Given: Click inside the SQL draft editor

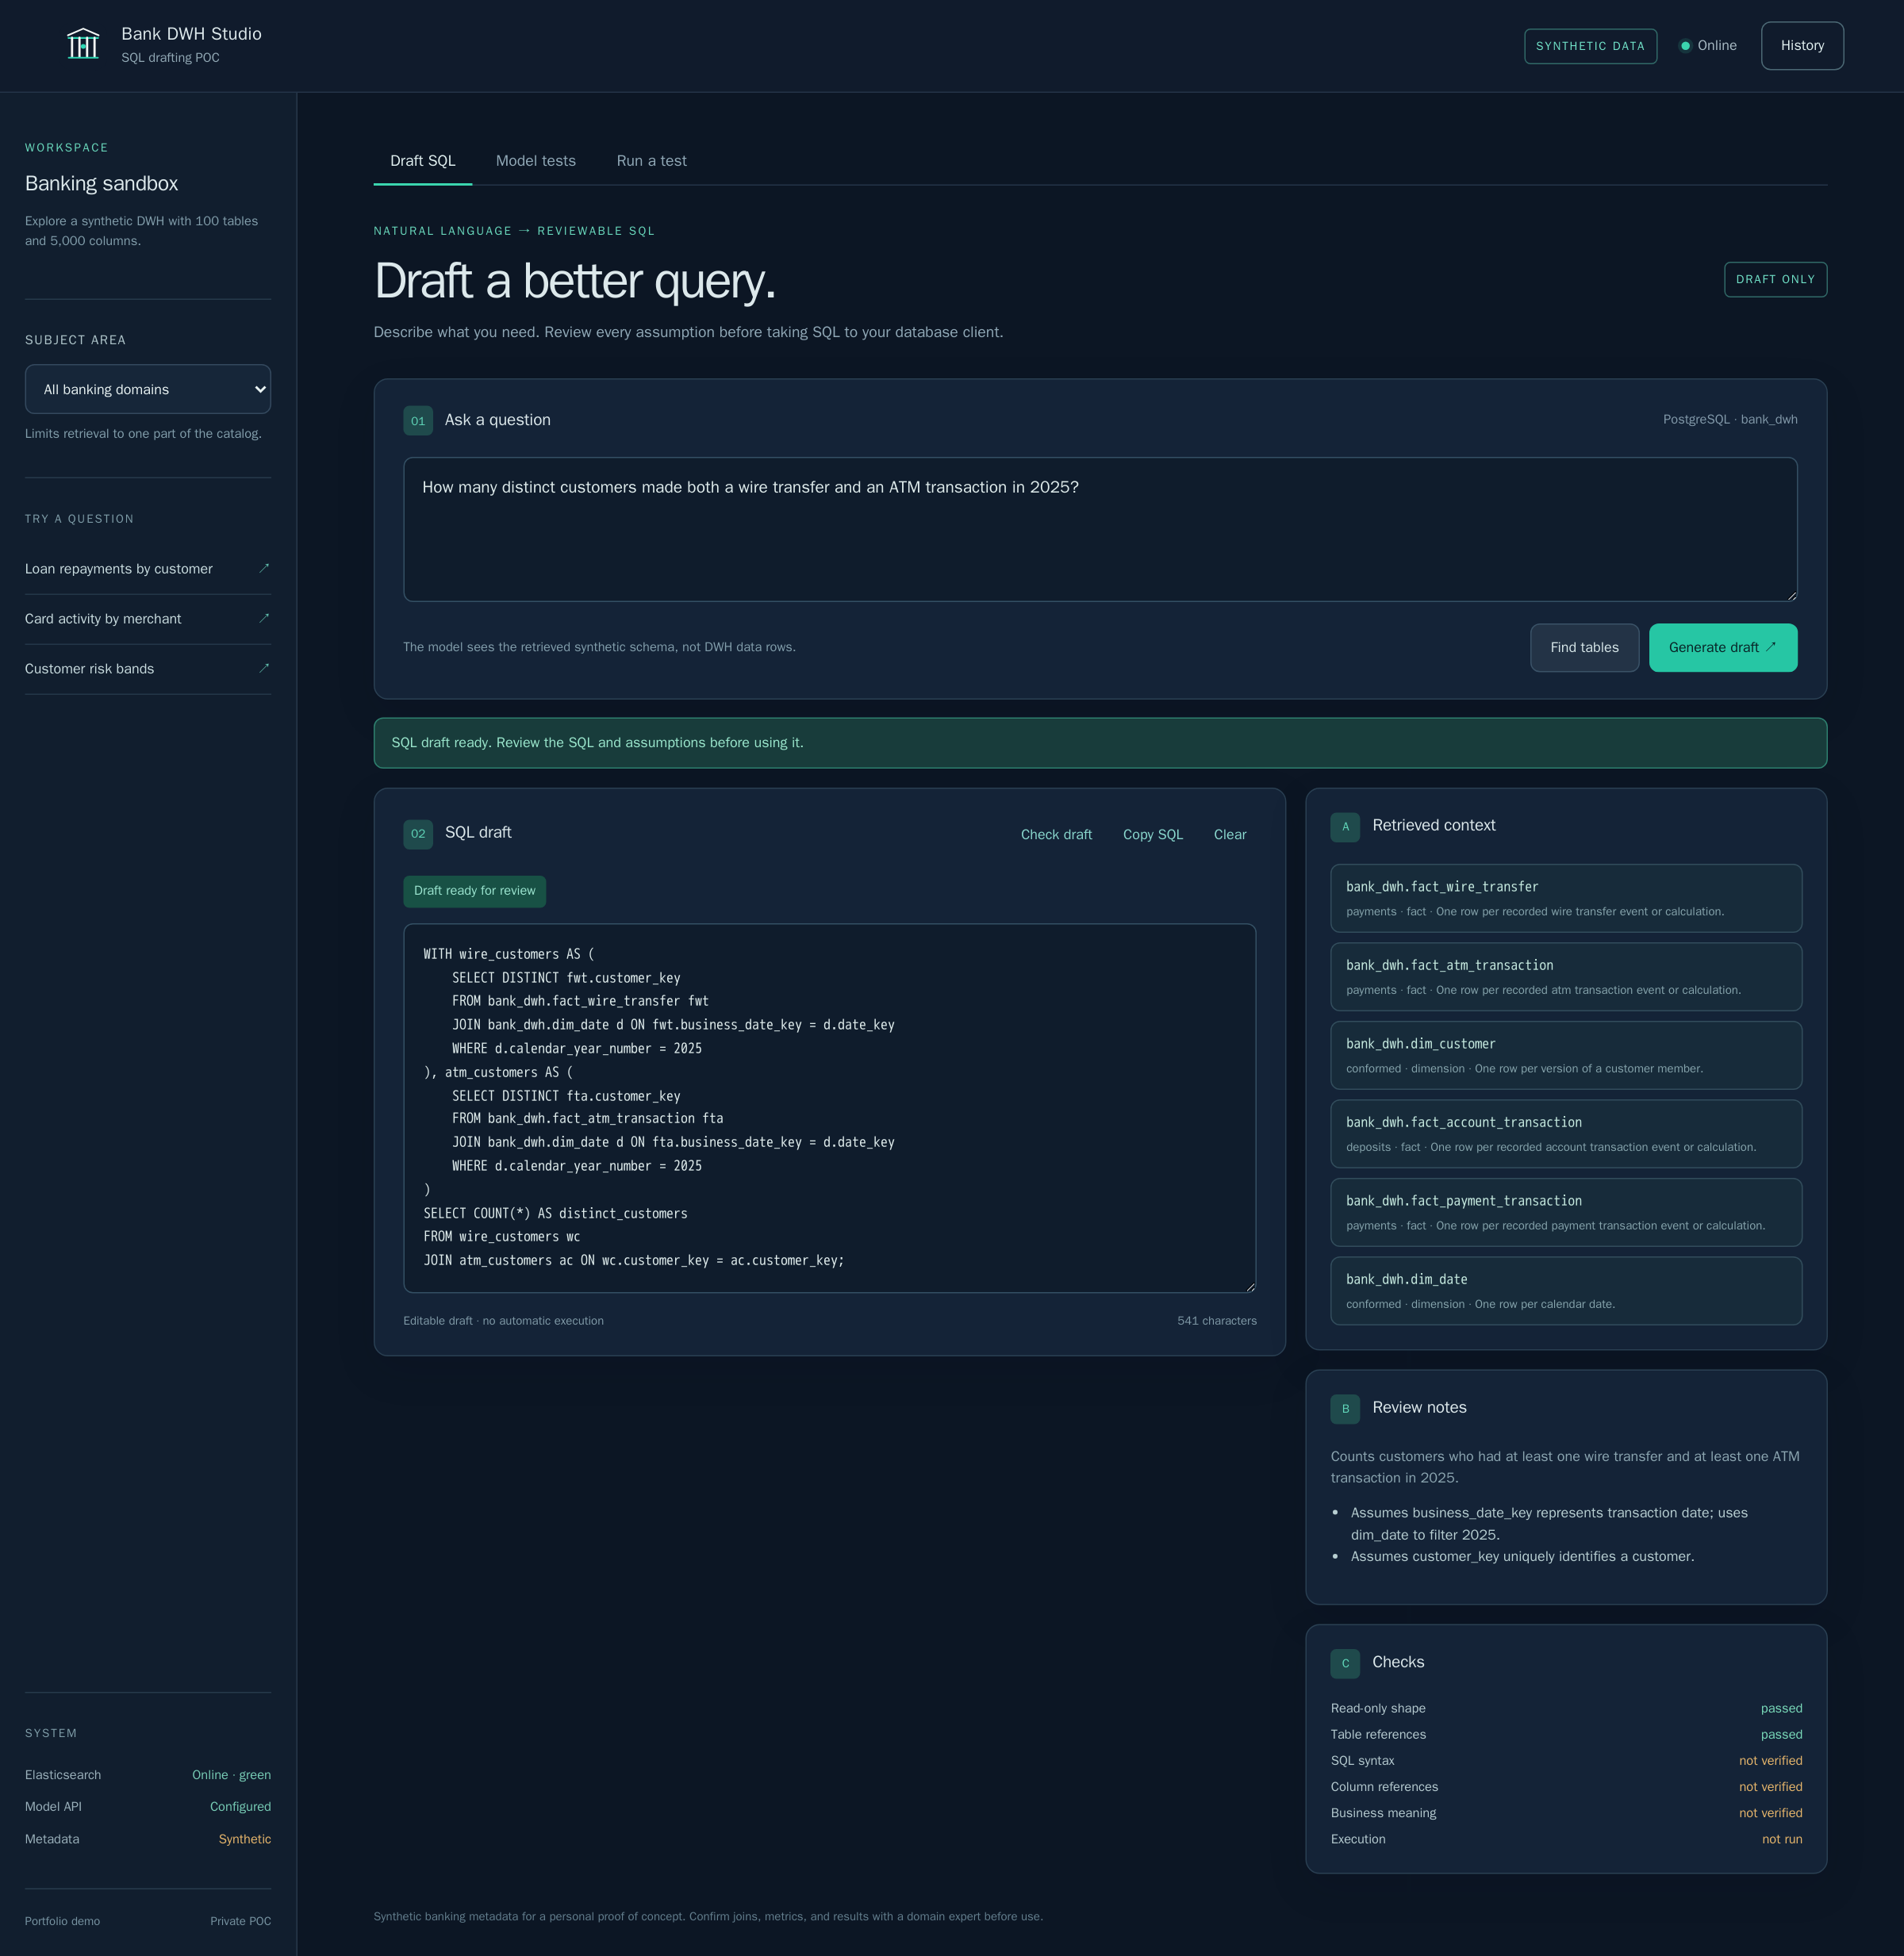Looking at the screenshot, I should pos(829,1108).
